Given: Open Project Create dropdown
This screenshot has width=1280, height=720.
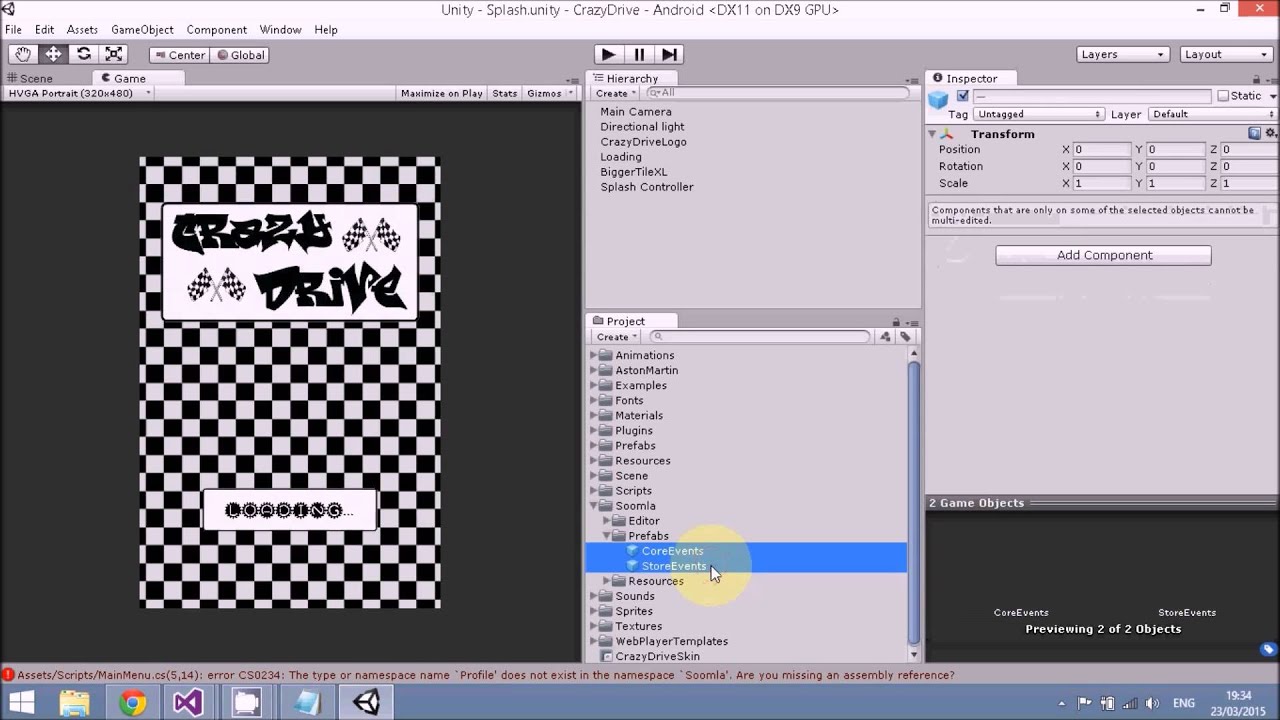Looking at the screenshot, I should [x=616, y=337].
